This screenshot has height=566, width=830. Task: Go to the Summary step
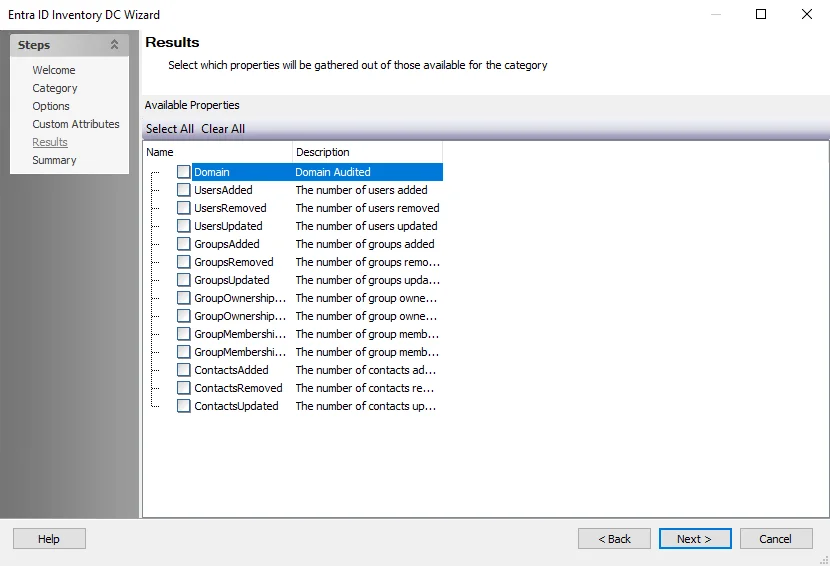(x=54, y=160)
